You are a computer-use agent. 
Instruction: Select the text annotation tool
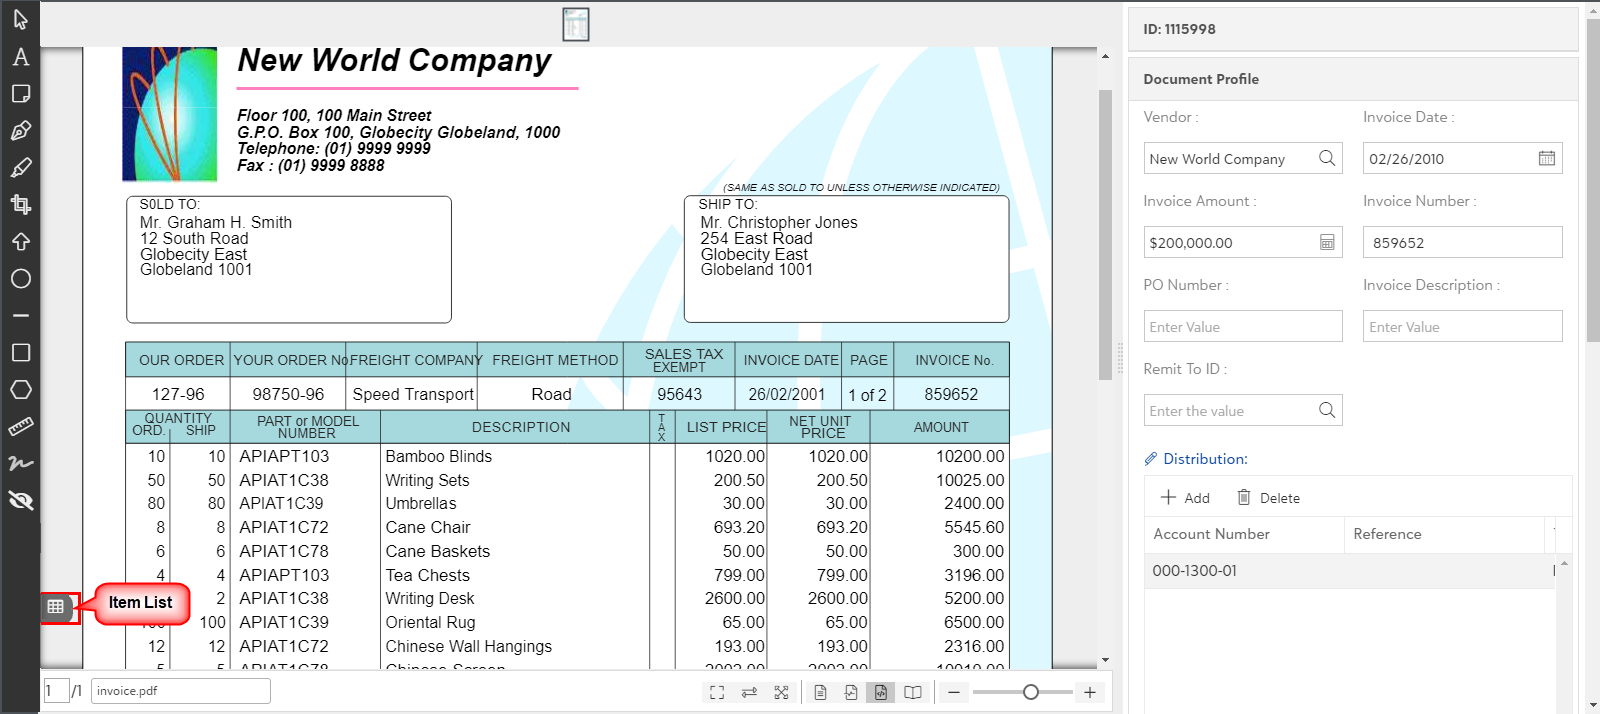20,57
